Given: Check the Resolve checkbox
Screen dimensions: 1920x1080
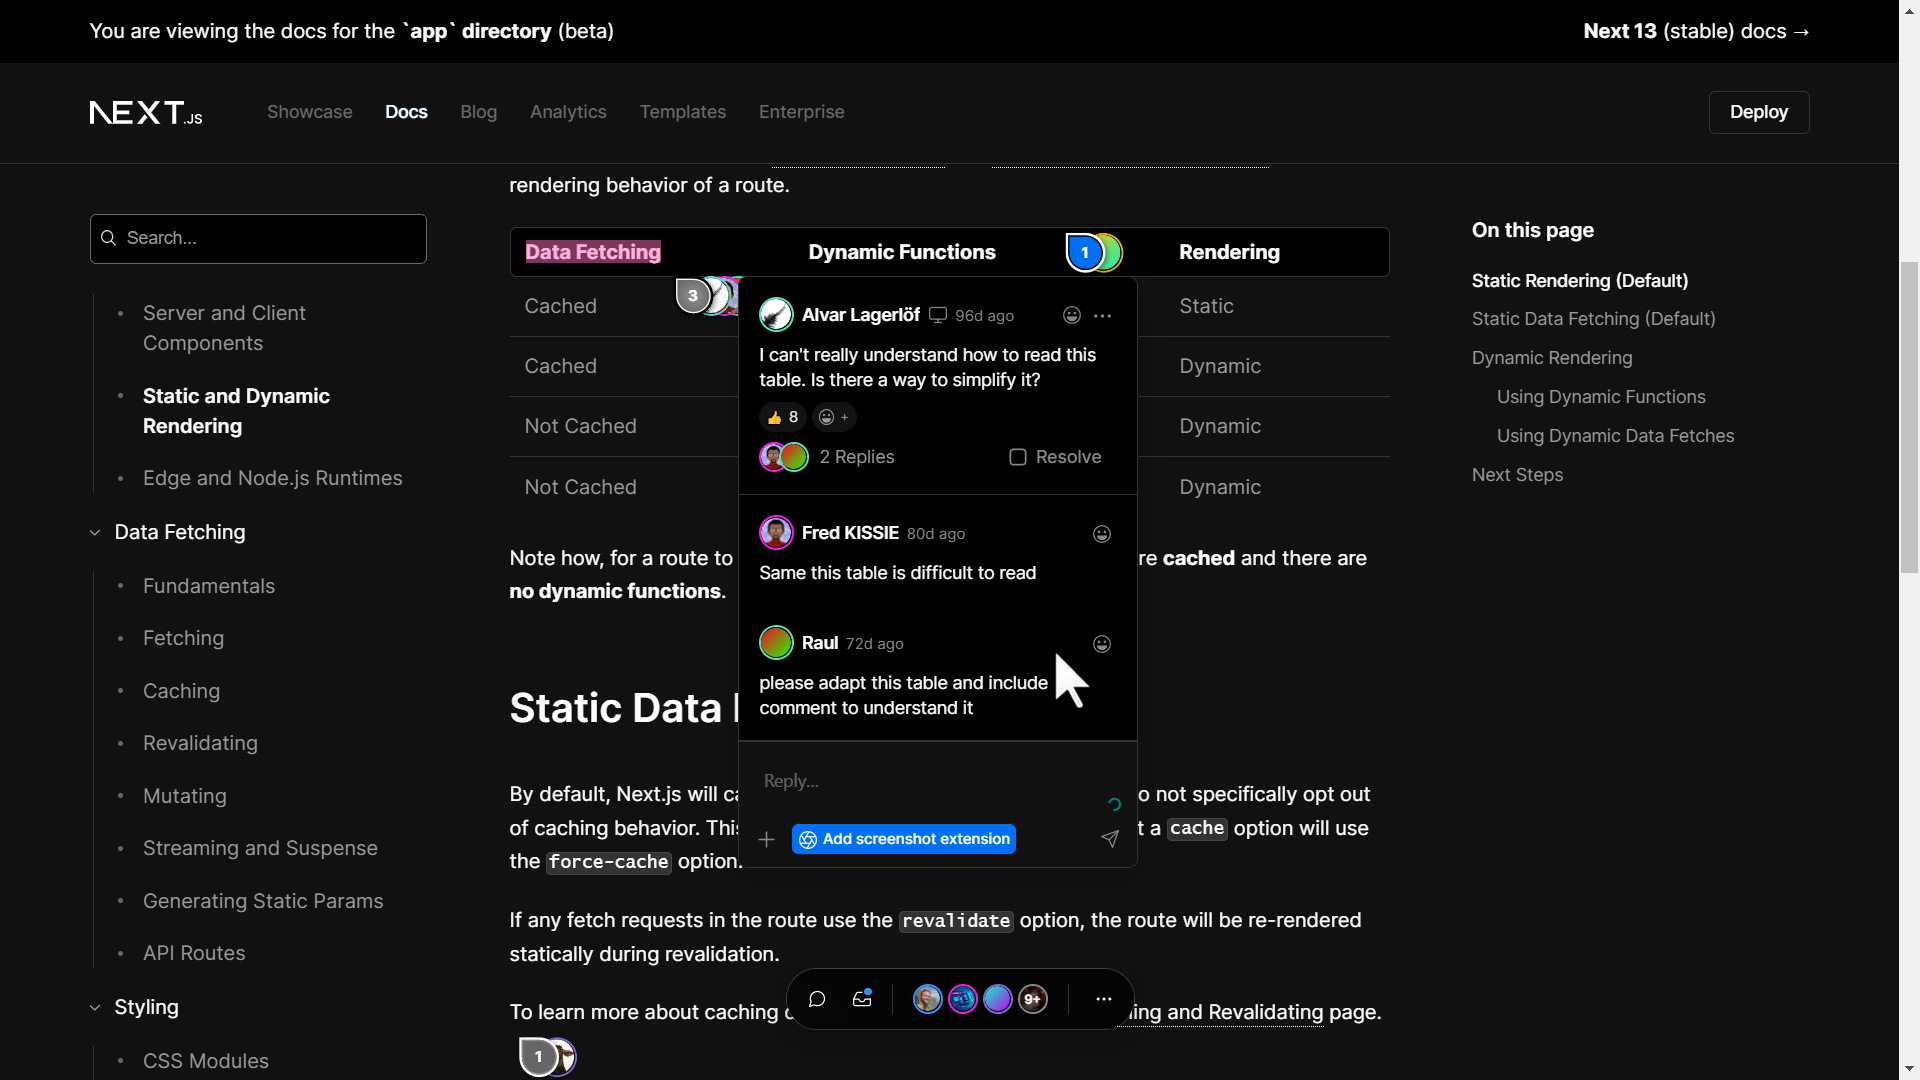Looking at the screenshot, I should [x=1018, y=457].
